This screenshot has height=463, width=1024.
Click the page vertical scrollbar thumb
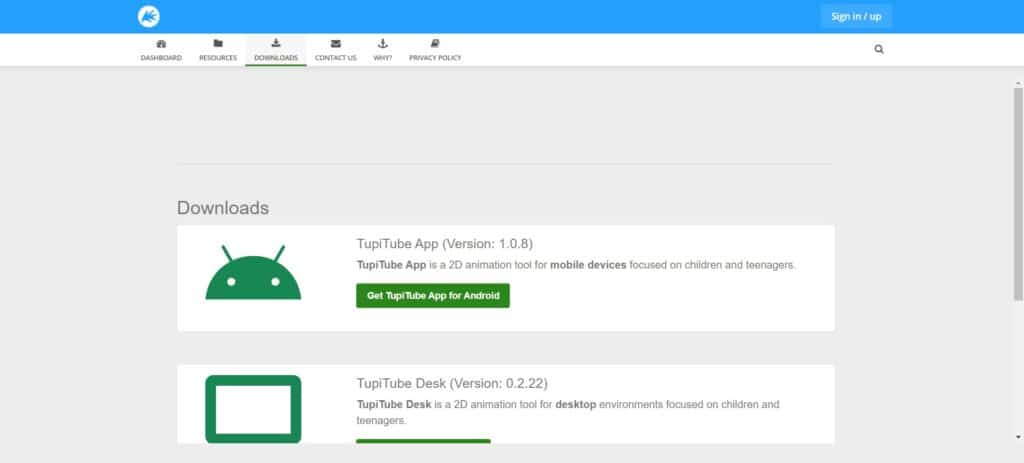click(1018, 194)
